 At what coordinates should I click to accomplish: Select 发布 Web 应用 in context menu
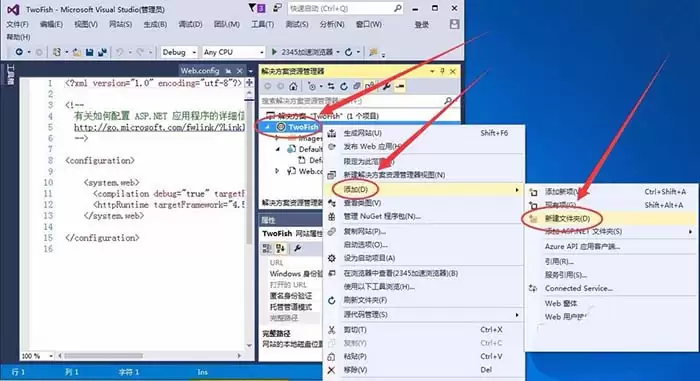tap(423, 147)
